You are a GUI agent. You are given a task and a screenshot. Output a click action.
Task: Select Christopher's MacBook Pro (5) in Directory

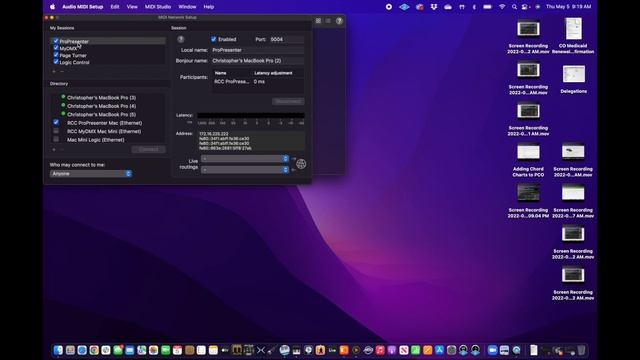point(101,114)
